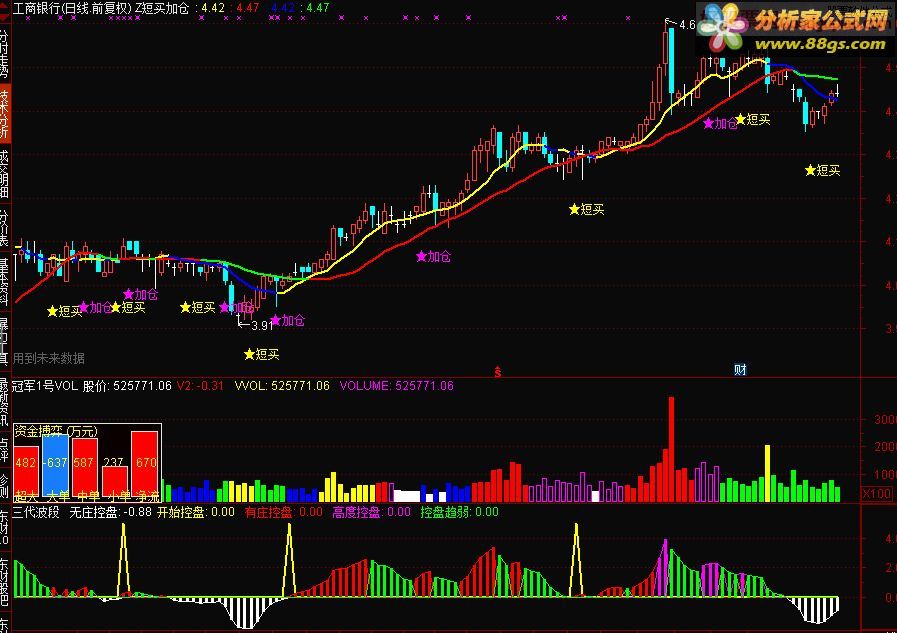
Task: Click the 小单 bar showing 237
Action: pos(114,479)
